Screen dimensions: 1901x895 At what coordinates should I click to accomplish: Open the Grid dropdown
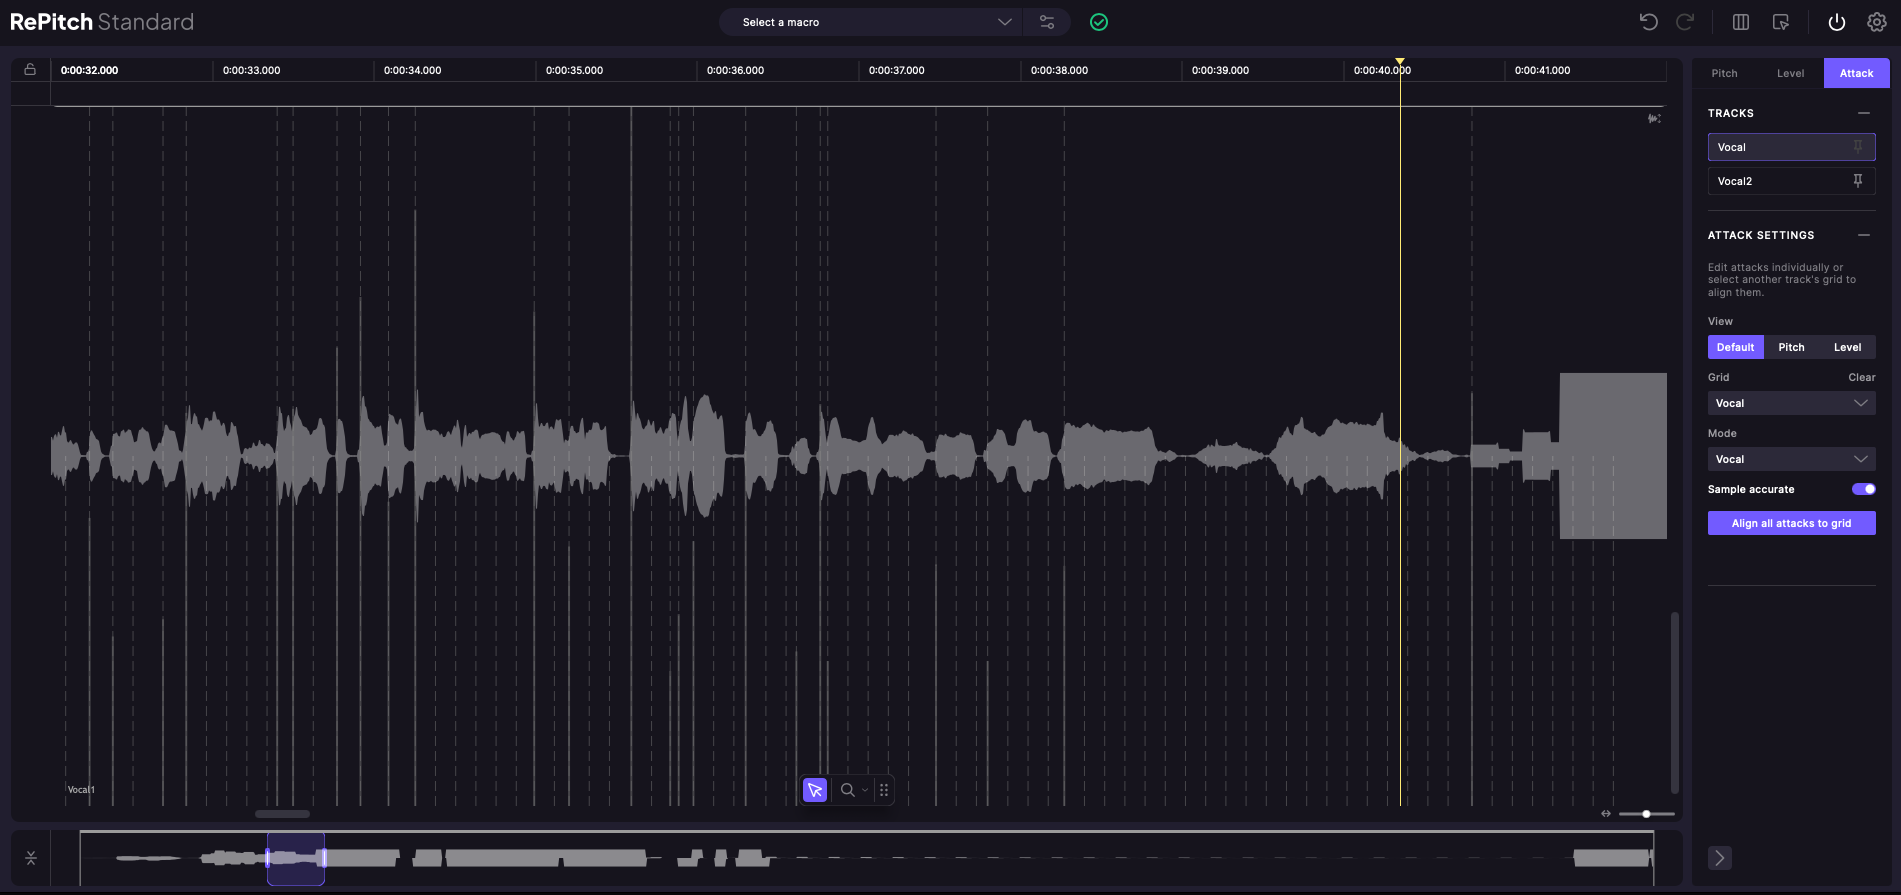tap(1790, 403)
